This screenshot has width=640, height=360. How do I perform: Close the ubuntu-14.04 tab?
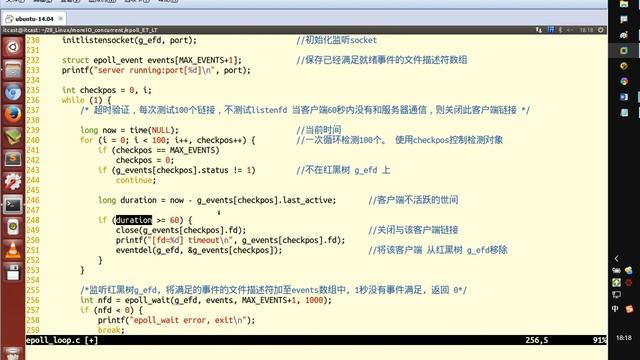tap(60, 19)
